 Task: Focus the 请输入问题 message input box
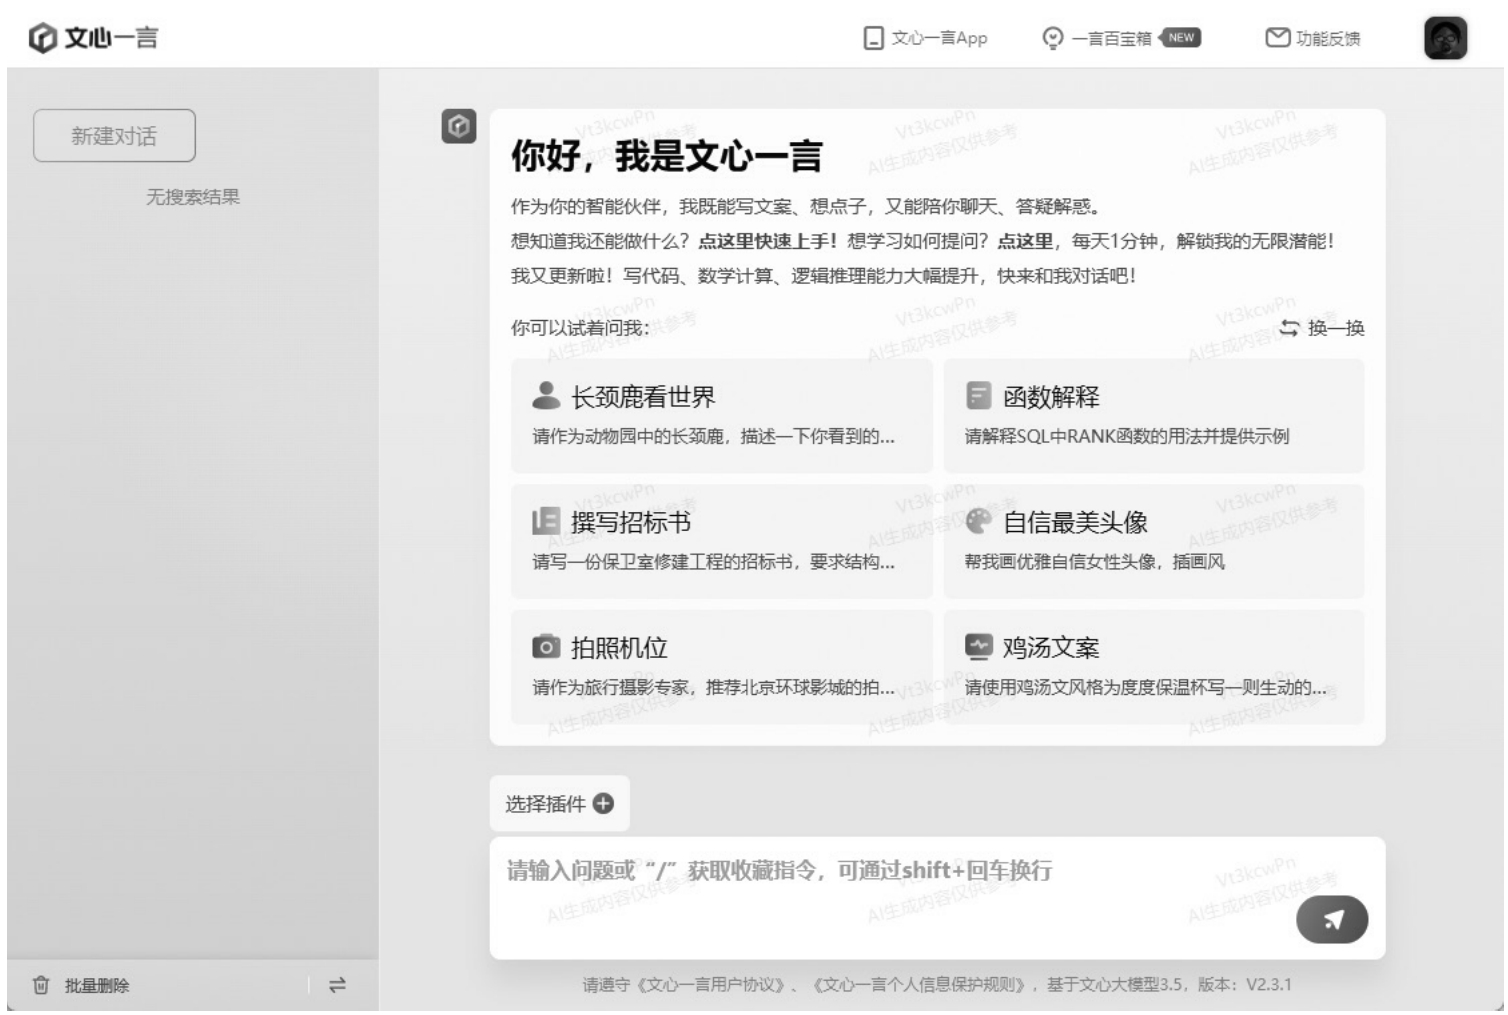[937, 898]
